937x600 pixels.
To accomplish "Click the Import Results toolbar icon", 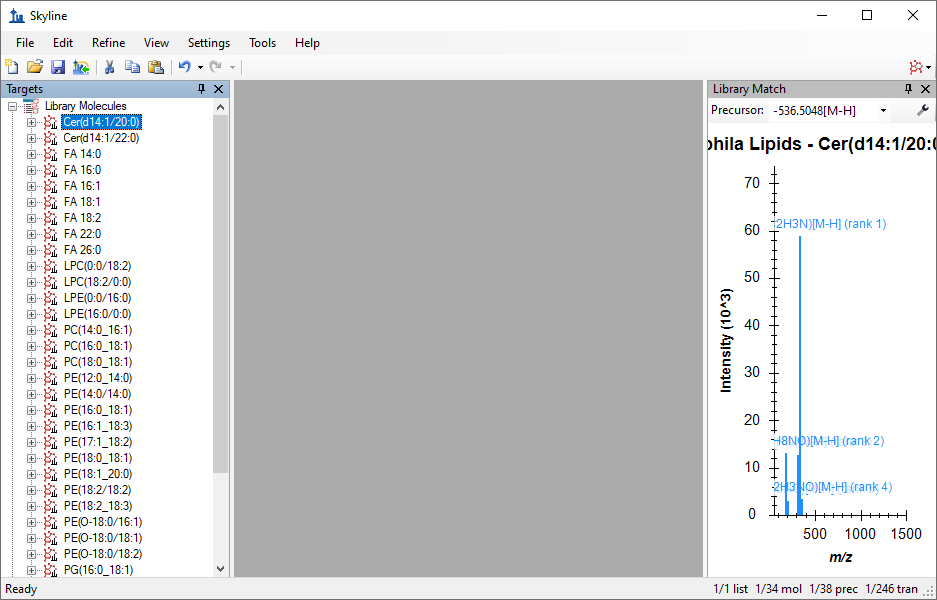I will coord(81,67).
